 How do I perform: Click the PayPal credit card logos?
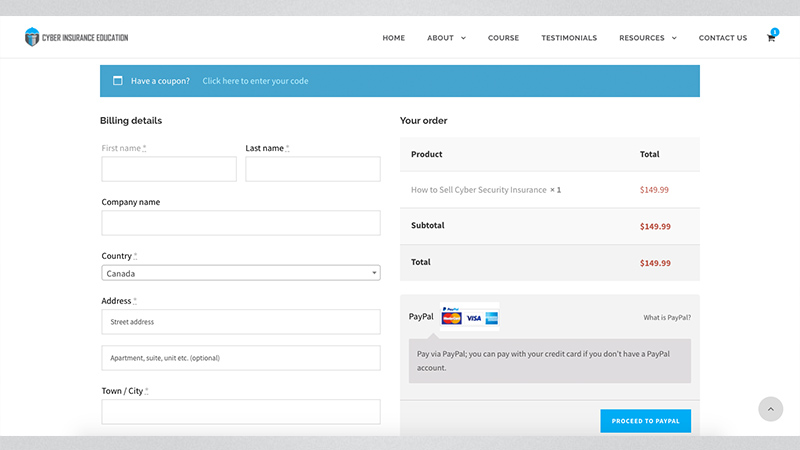click(x=469, y=317)
